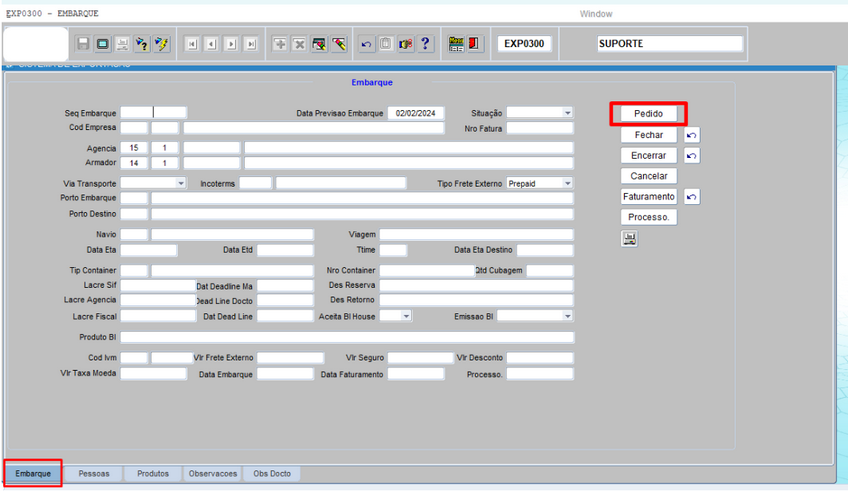Click undo arrow beside Faturamento button
This screenshot has height=492, width=848.
691,197
